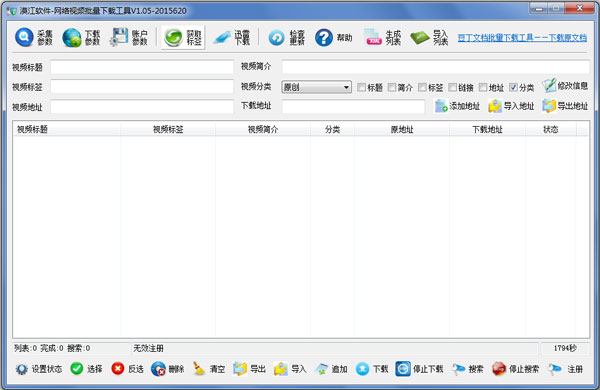600x390 pixels.
Task: Enable the 标题 title checkbox
Action: coord(362,88)
